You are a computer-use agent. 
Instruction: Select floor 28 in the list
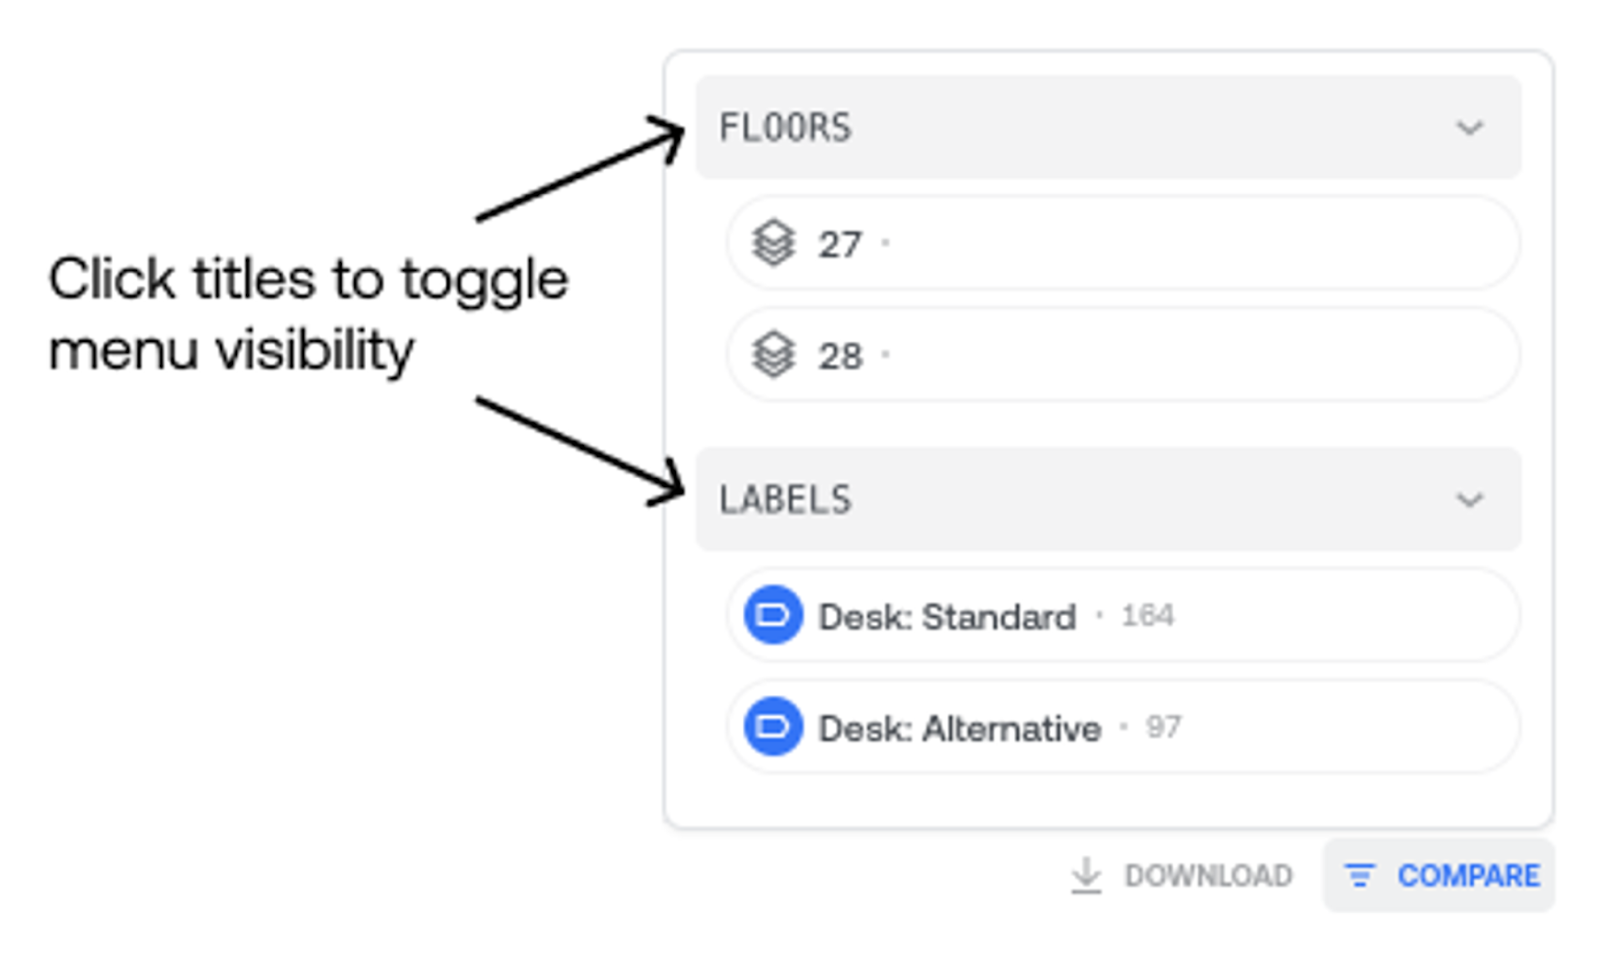(1123, 355)
